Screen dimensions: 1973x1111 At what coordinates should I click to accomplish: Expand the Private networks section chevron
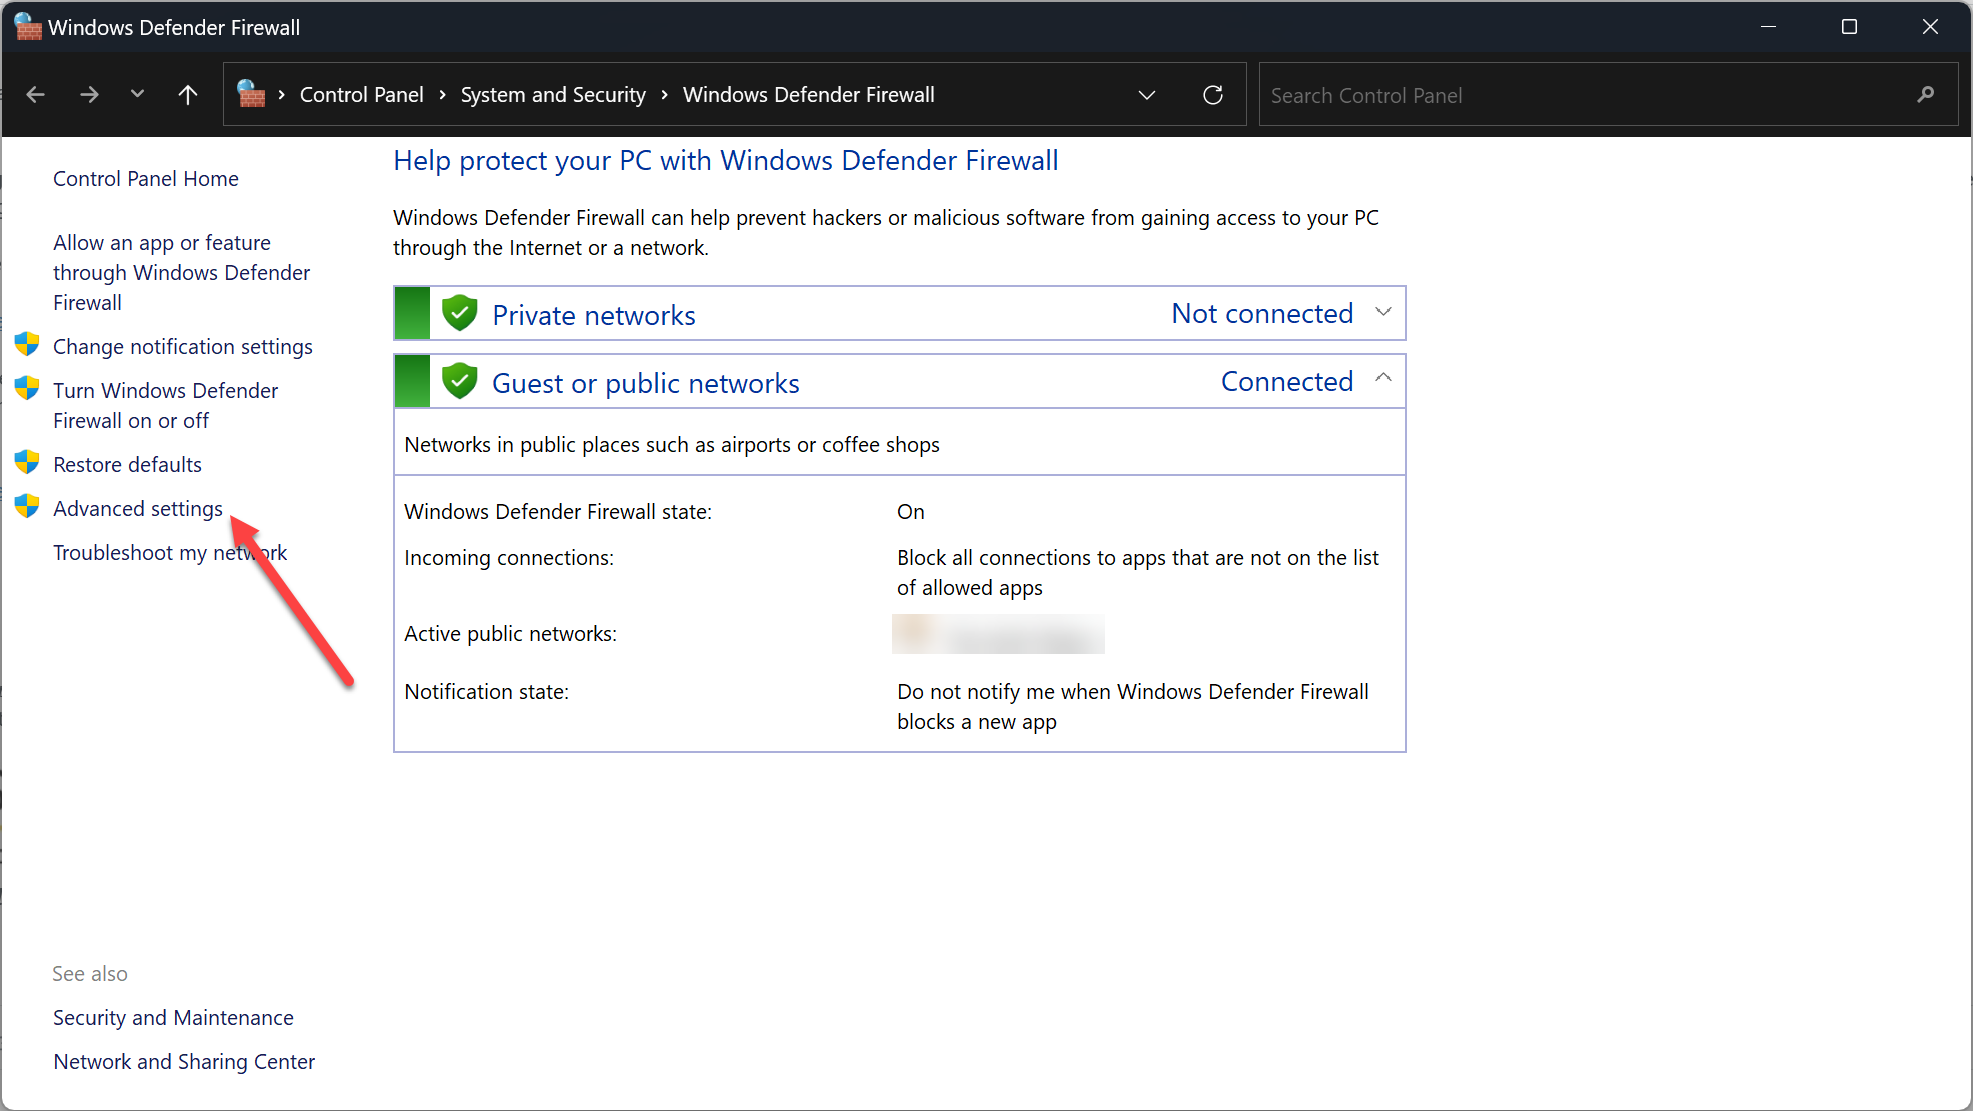(1383, 313)
